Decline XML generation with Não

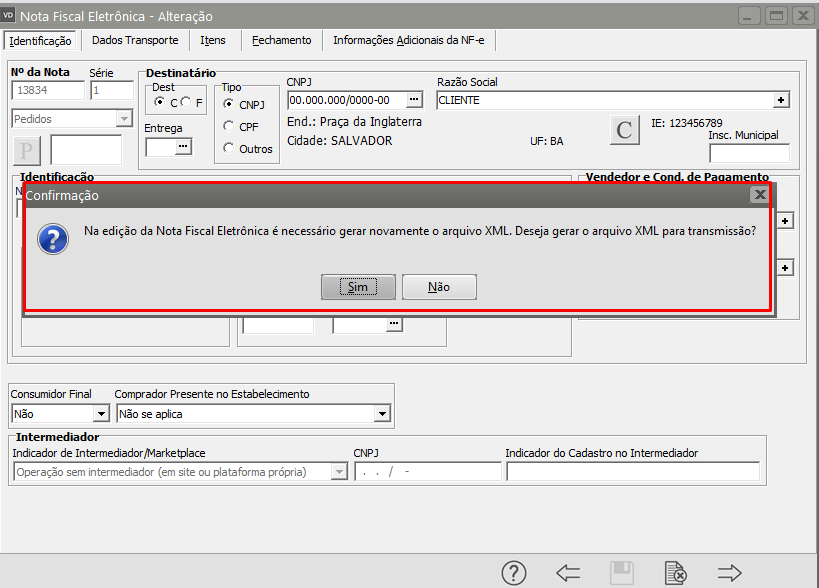click(x=439, y=287)
